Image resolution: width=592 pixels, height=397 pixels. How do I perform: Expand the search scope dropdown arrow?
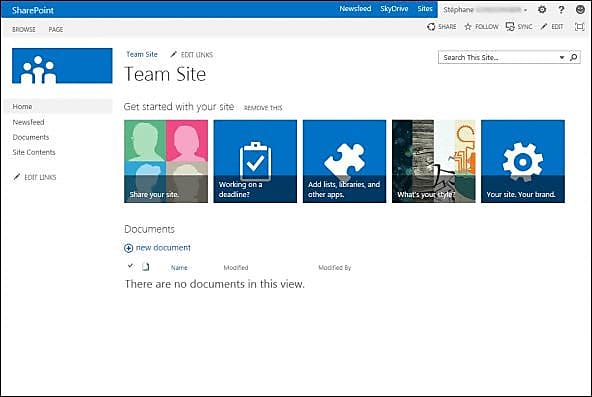[562, 57]
